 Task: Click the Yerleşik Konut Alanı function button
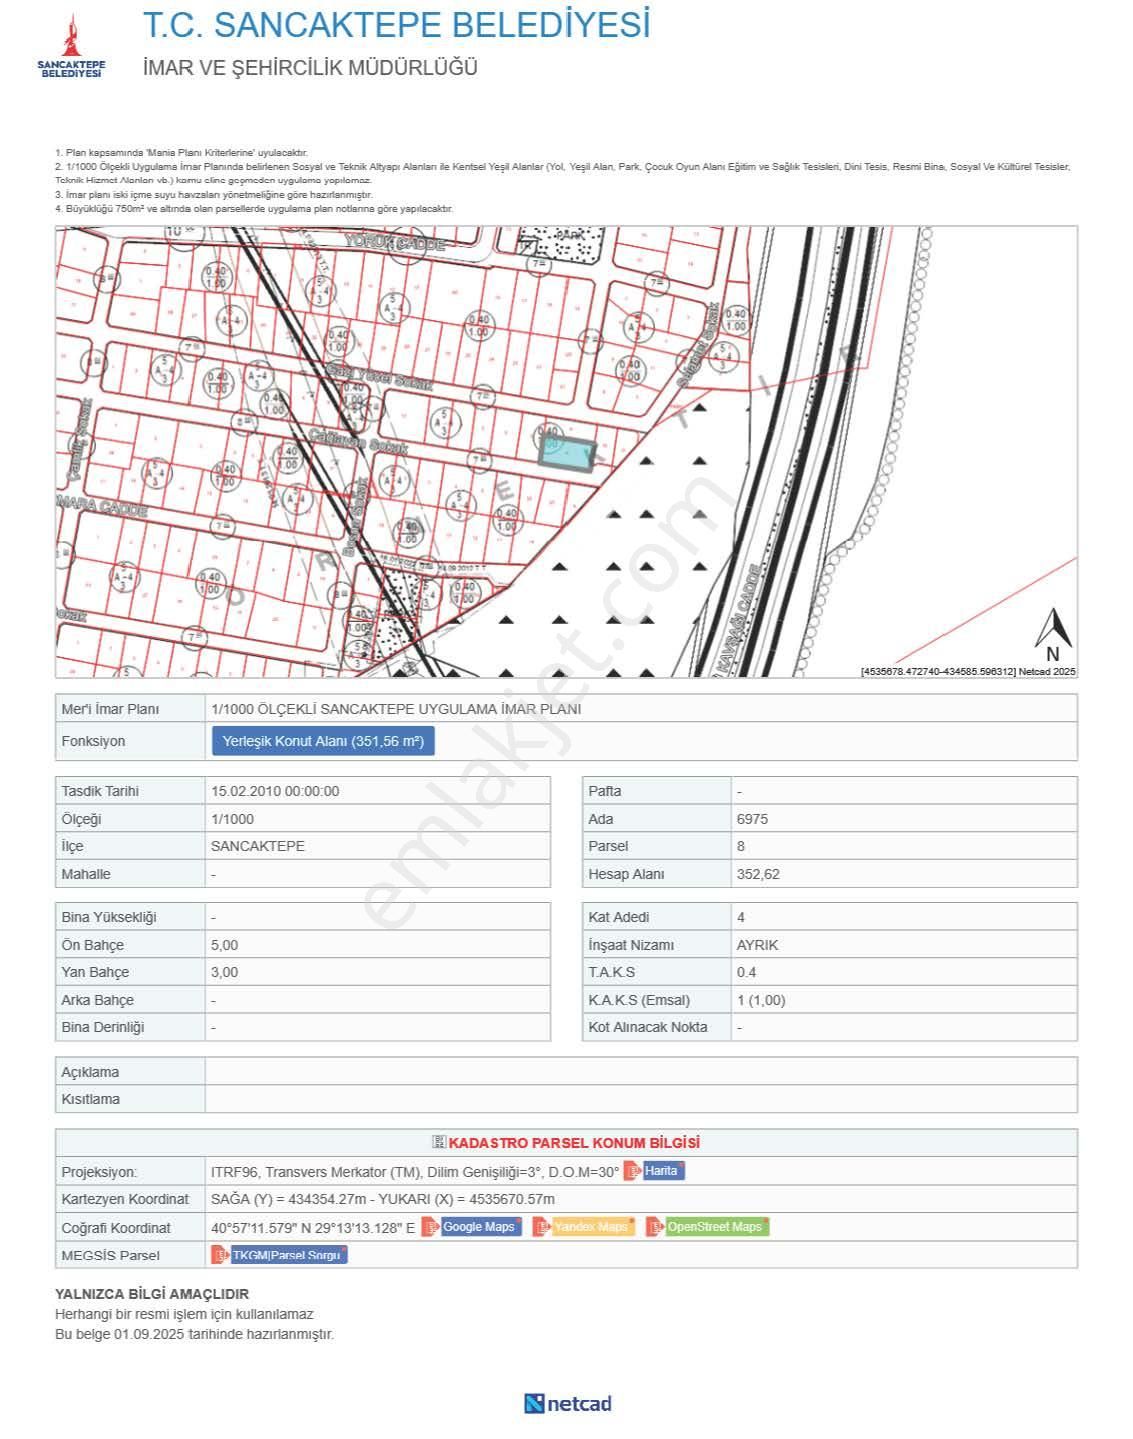pos(323,741)
